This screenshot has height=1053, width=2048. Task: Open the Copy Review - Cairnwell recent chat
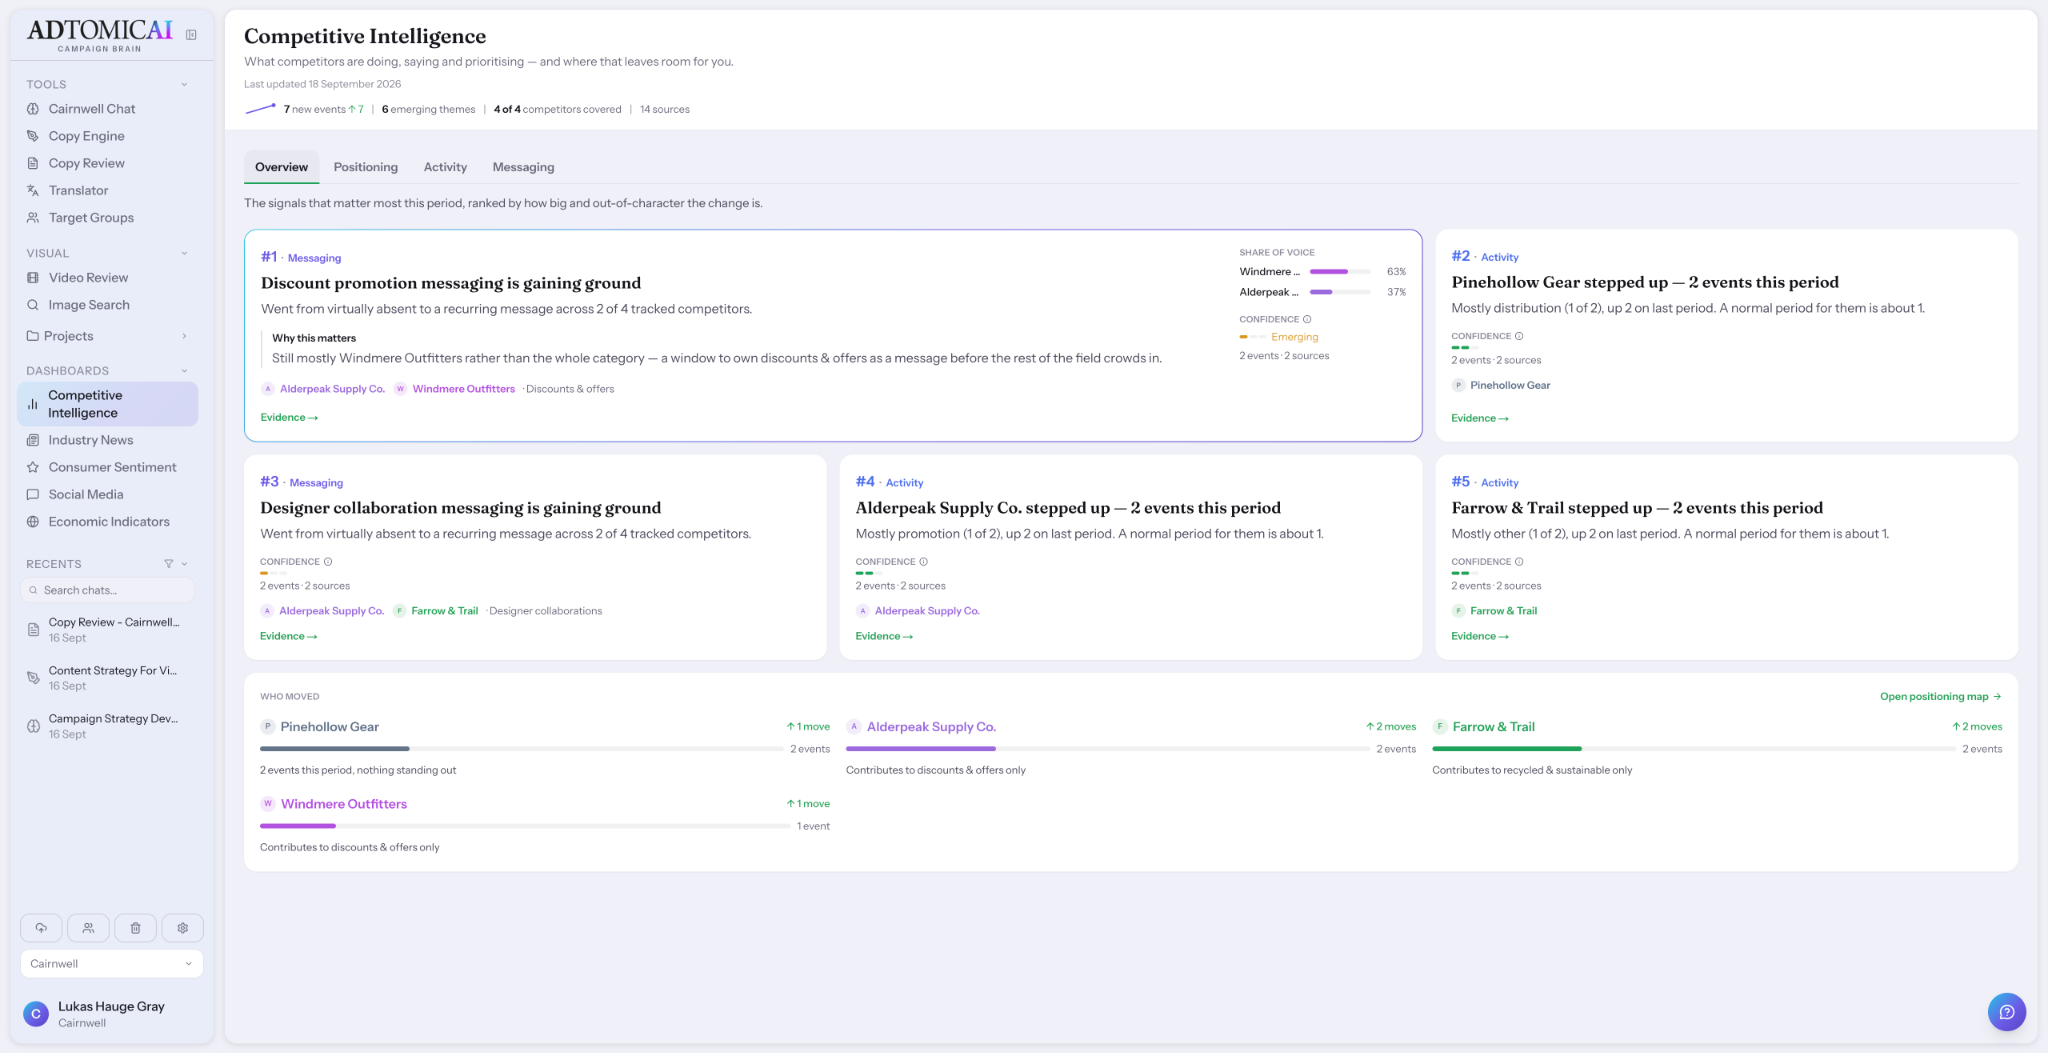click(108, 629)
